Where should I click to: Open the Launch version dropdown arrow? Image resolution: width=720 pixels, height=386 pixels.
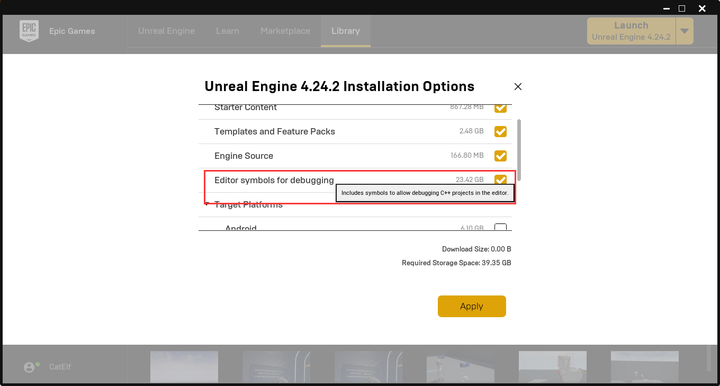tap(685, 31)
